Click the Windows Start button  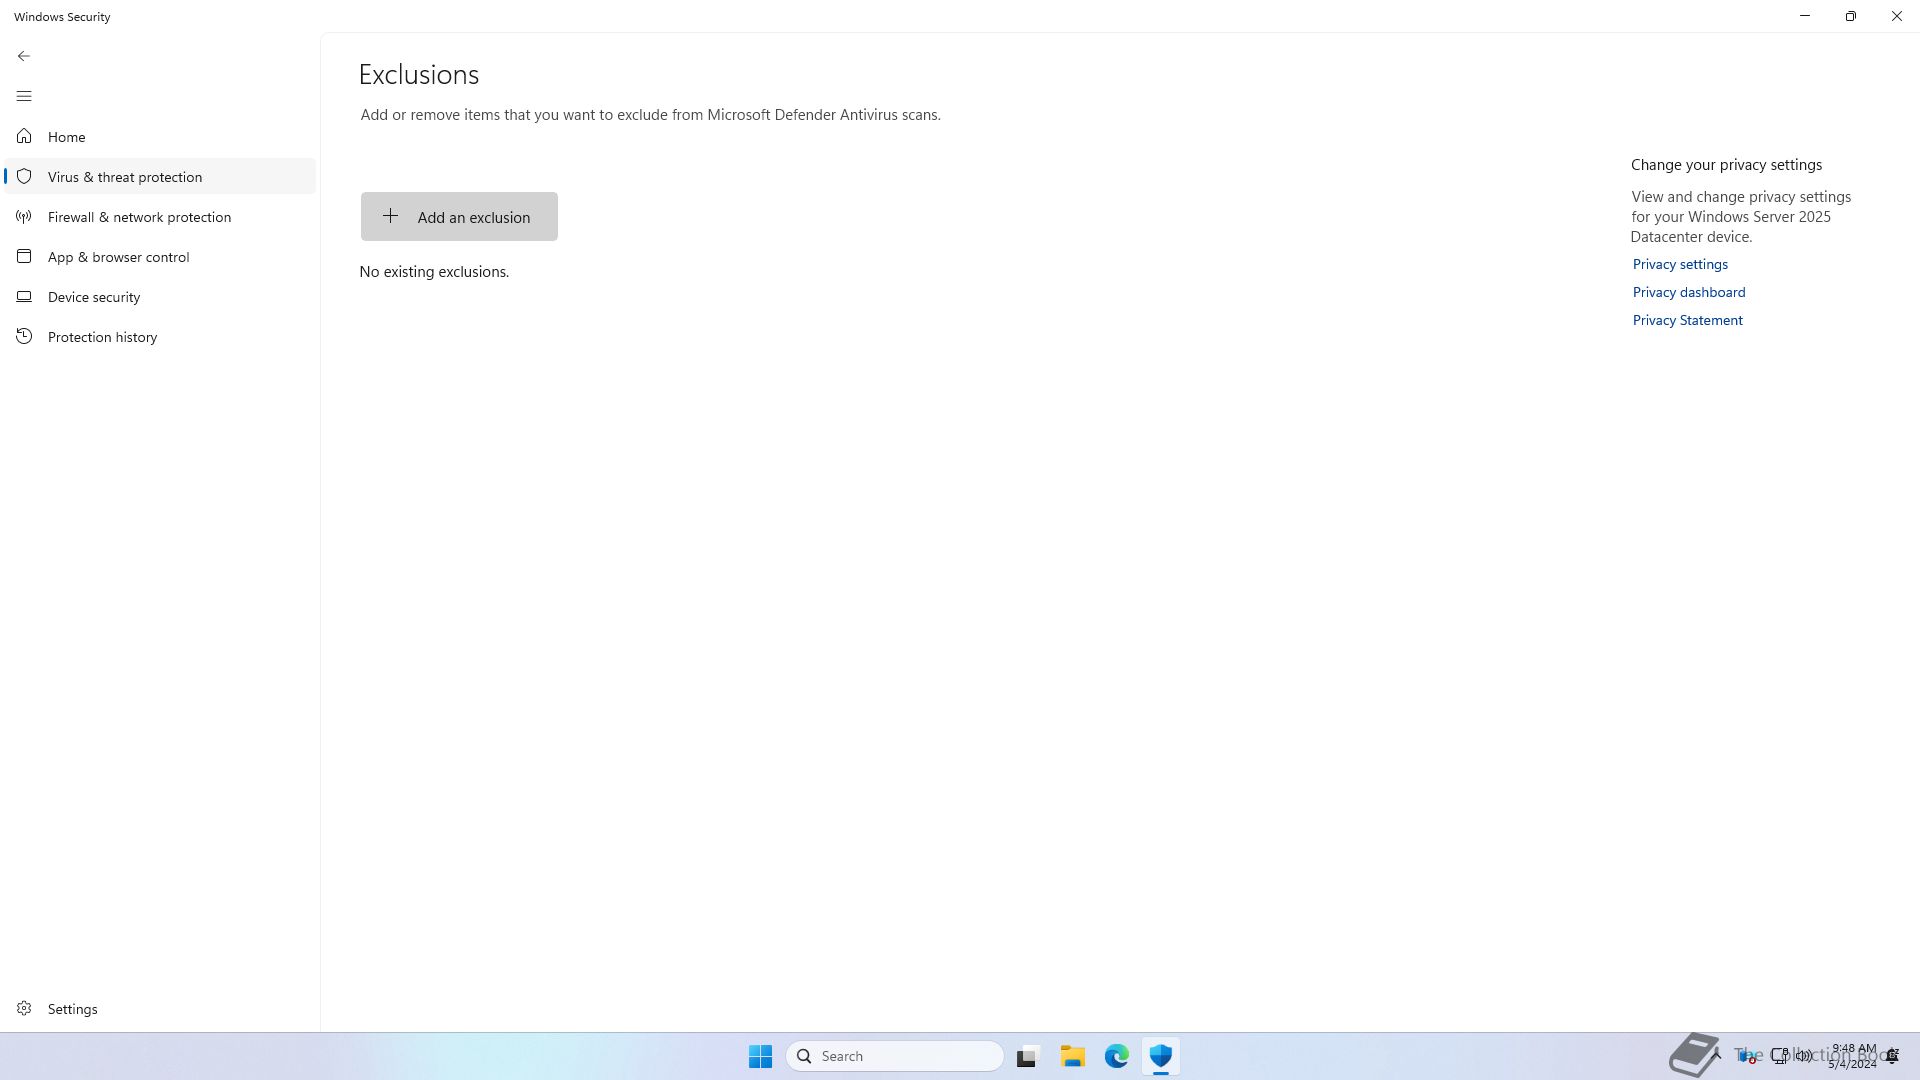pyautogui.click(x=760, y=1056)
